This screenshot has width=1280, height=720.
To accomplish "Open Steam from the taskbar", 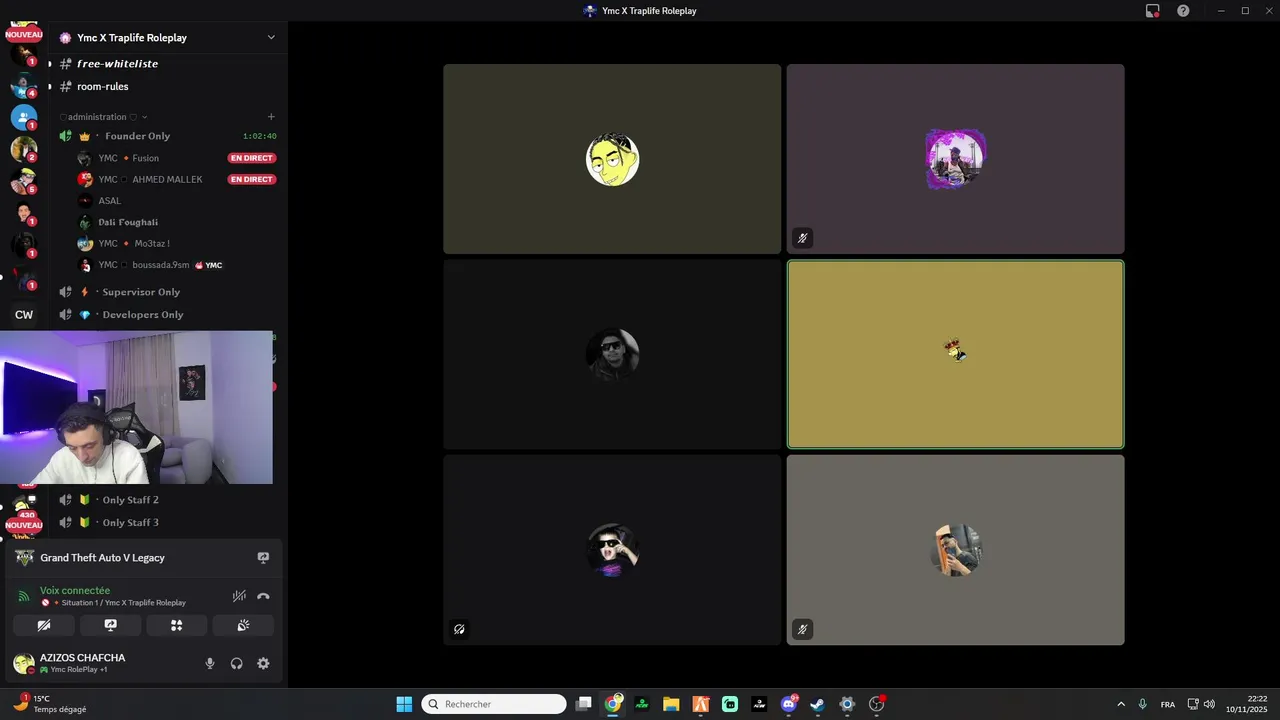I will [817, 704].
